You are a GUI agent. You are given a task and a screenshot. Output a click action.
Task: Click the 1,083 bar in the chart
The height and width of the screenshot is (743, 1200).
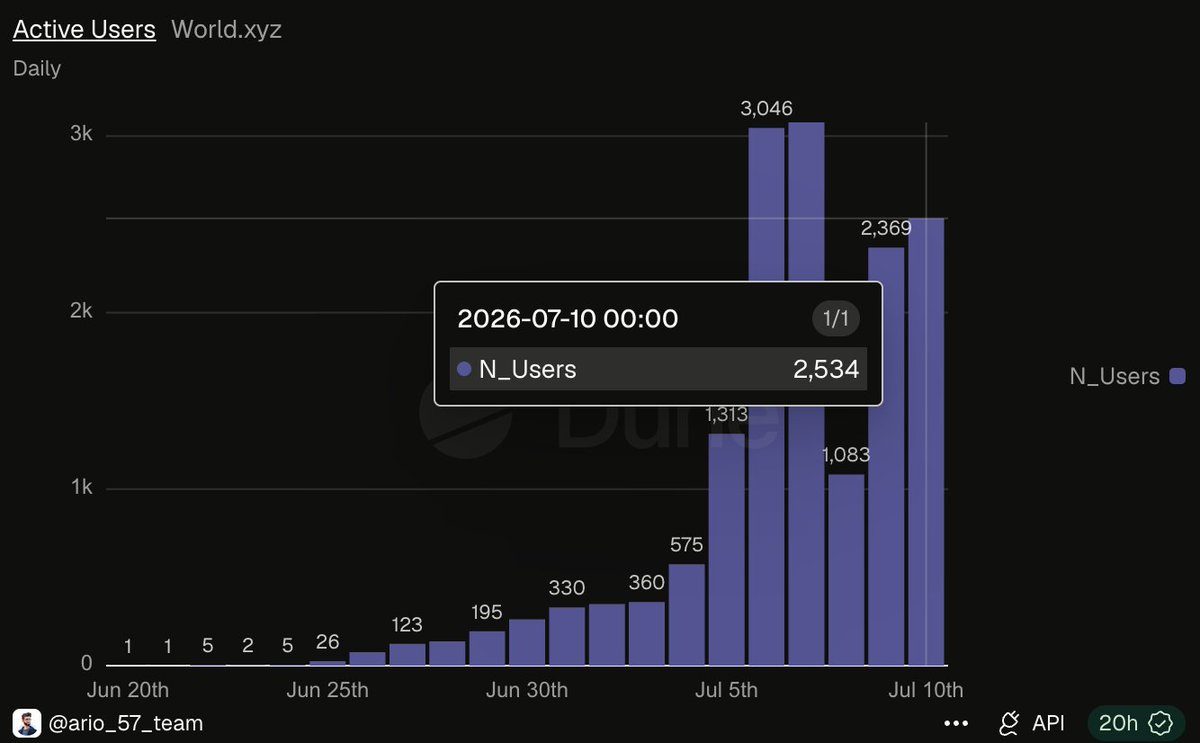(x=846, y=570)
